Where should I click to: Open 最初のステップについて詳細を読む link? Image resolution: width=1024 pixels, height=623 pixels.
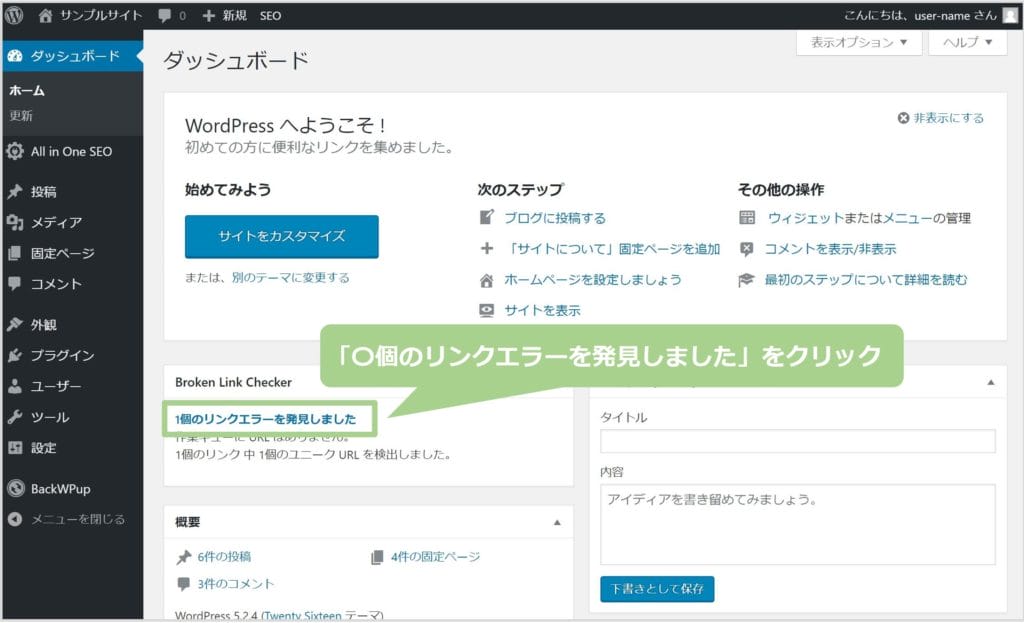[x=866, y=280]
